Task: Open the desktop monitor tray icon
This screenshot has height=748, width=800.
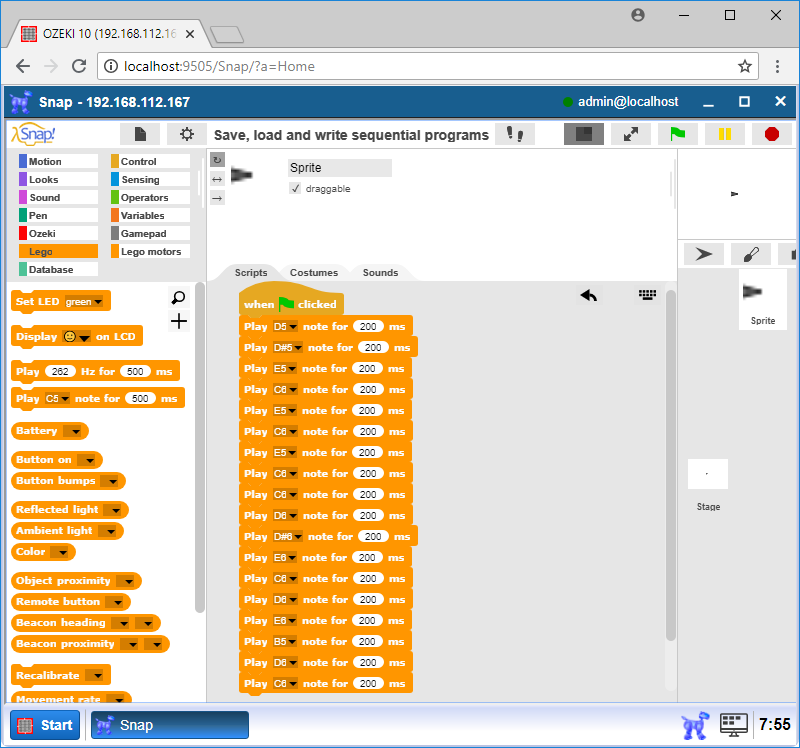Action: pos(734,725)
